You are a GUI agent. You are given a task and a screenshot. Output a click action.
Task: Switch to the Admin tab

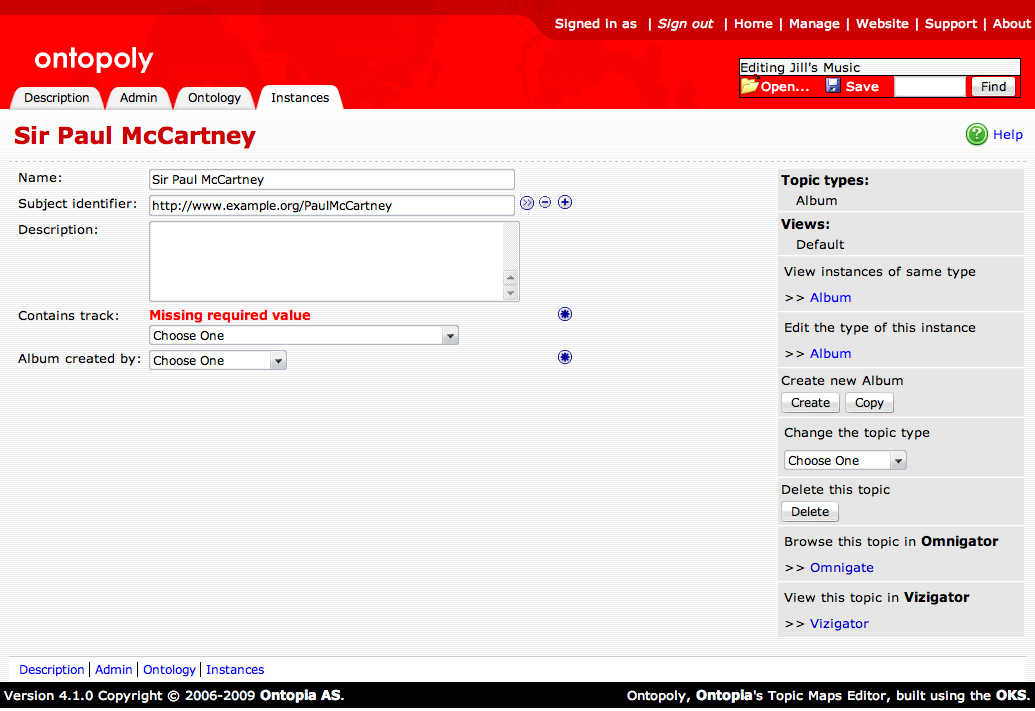click(138, 98)
